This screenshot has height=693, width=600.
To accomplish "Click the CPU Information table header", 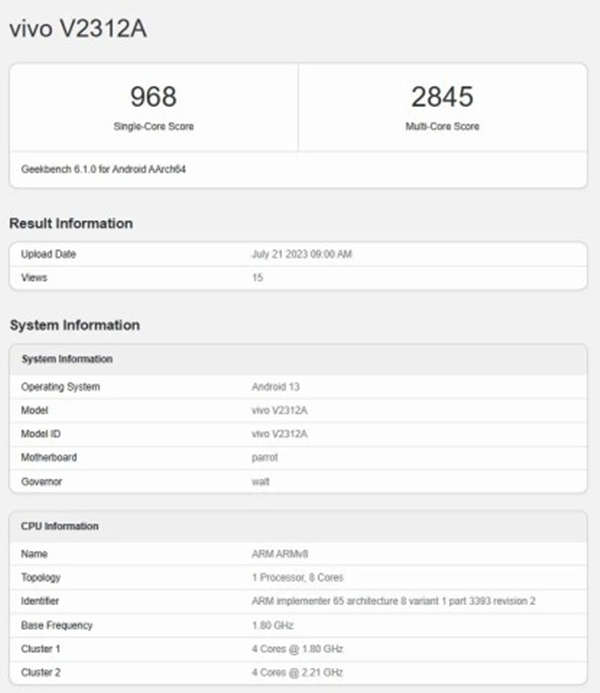I will 298,526.
